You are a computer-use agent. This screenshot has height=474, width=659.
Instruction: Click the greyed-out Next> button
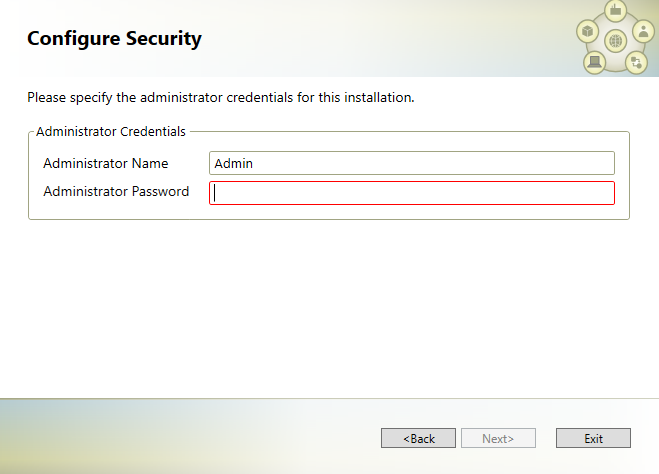tap(498, 438)
